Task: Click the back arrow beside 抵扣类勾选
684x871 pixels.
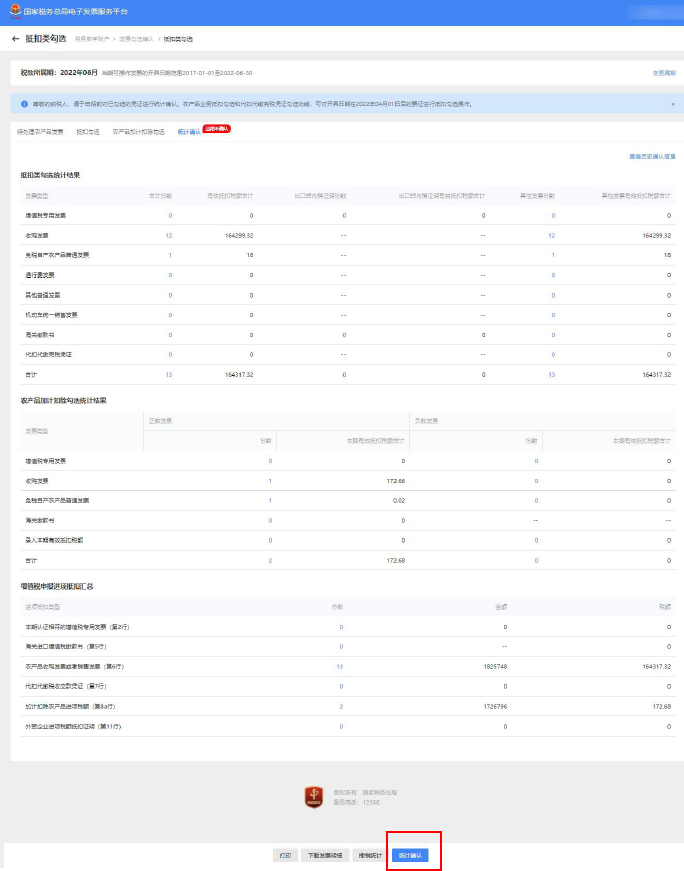Action: [15, 39]
